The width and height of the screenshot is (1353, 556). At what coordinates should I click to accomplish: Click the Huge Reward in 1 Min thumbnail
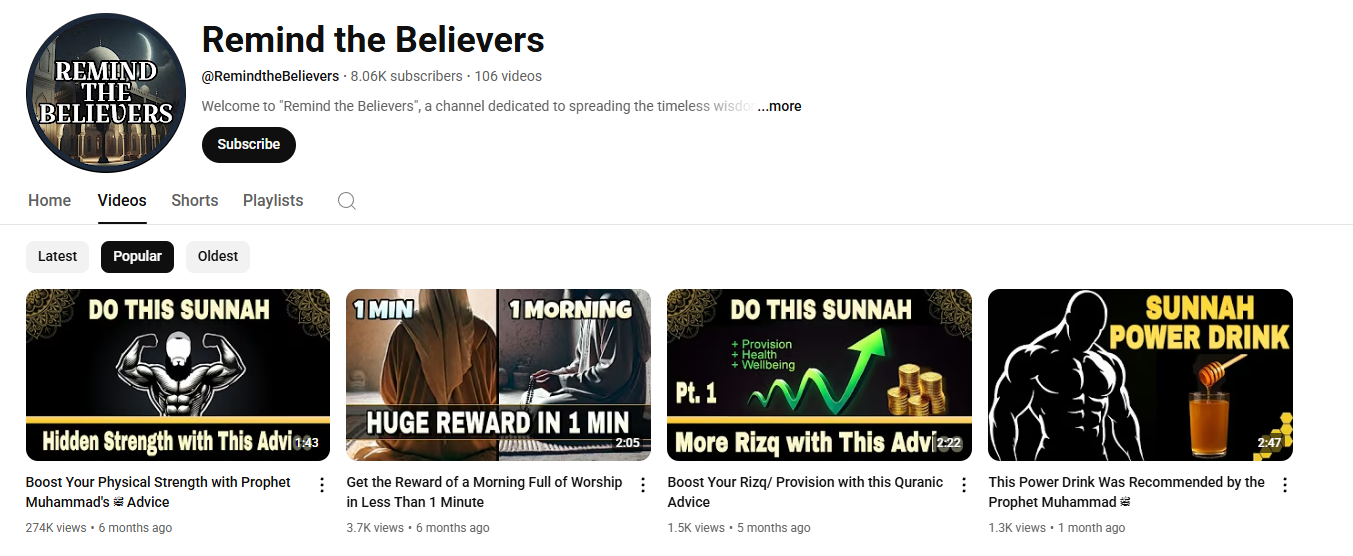[x=498, y=375]
